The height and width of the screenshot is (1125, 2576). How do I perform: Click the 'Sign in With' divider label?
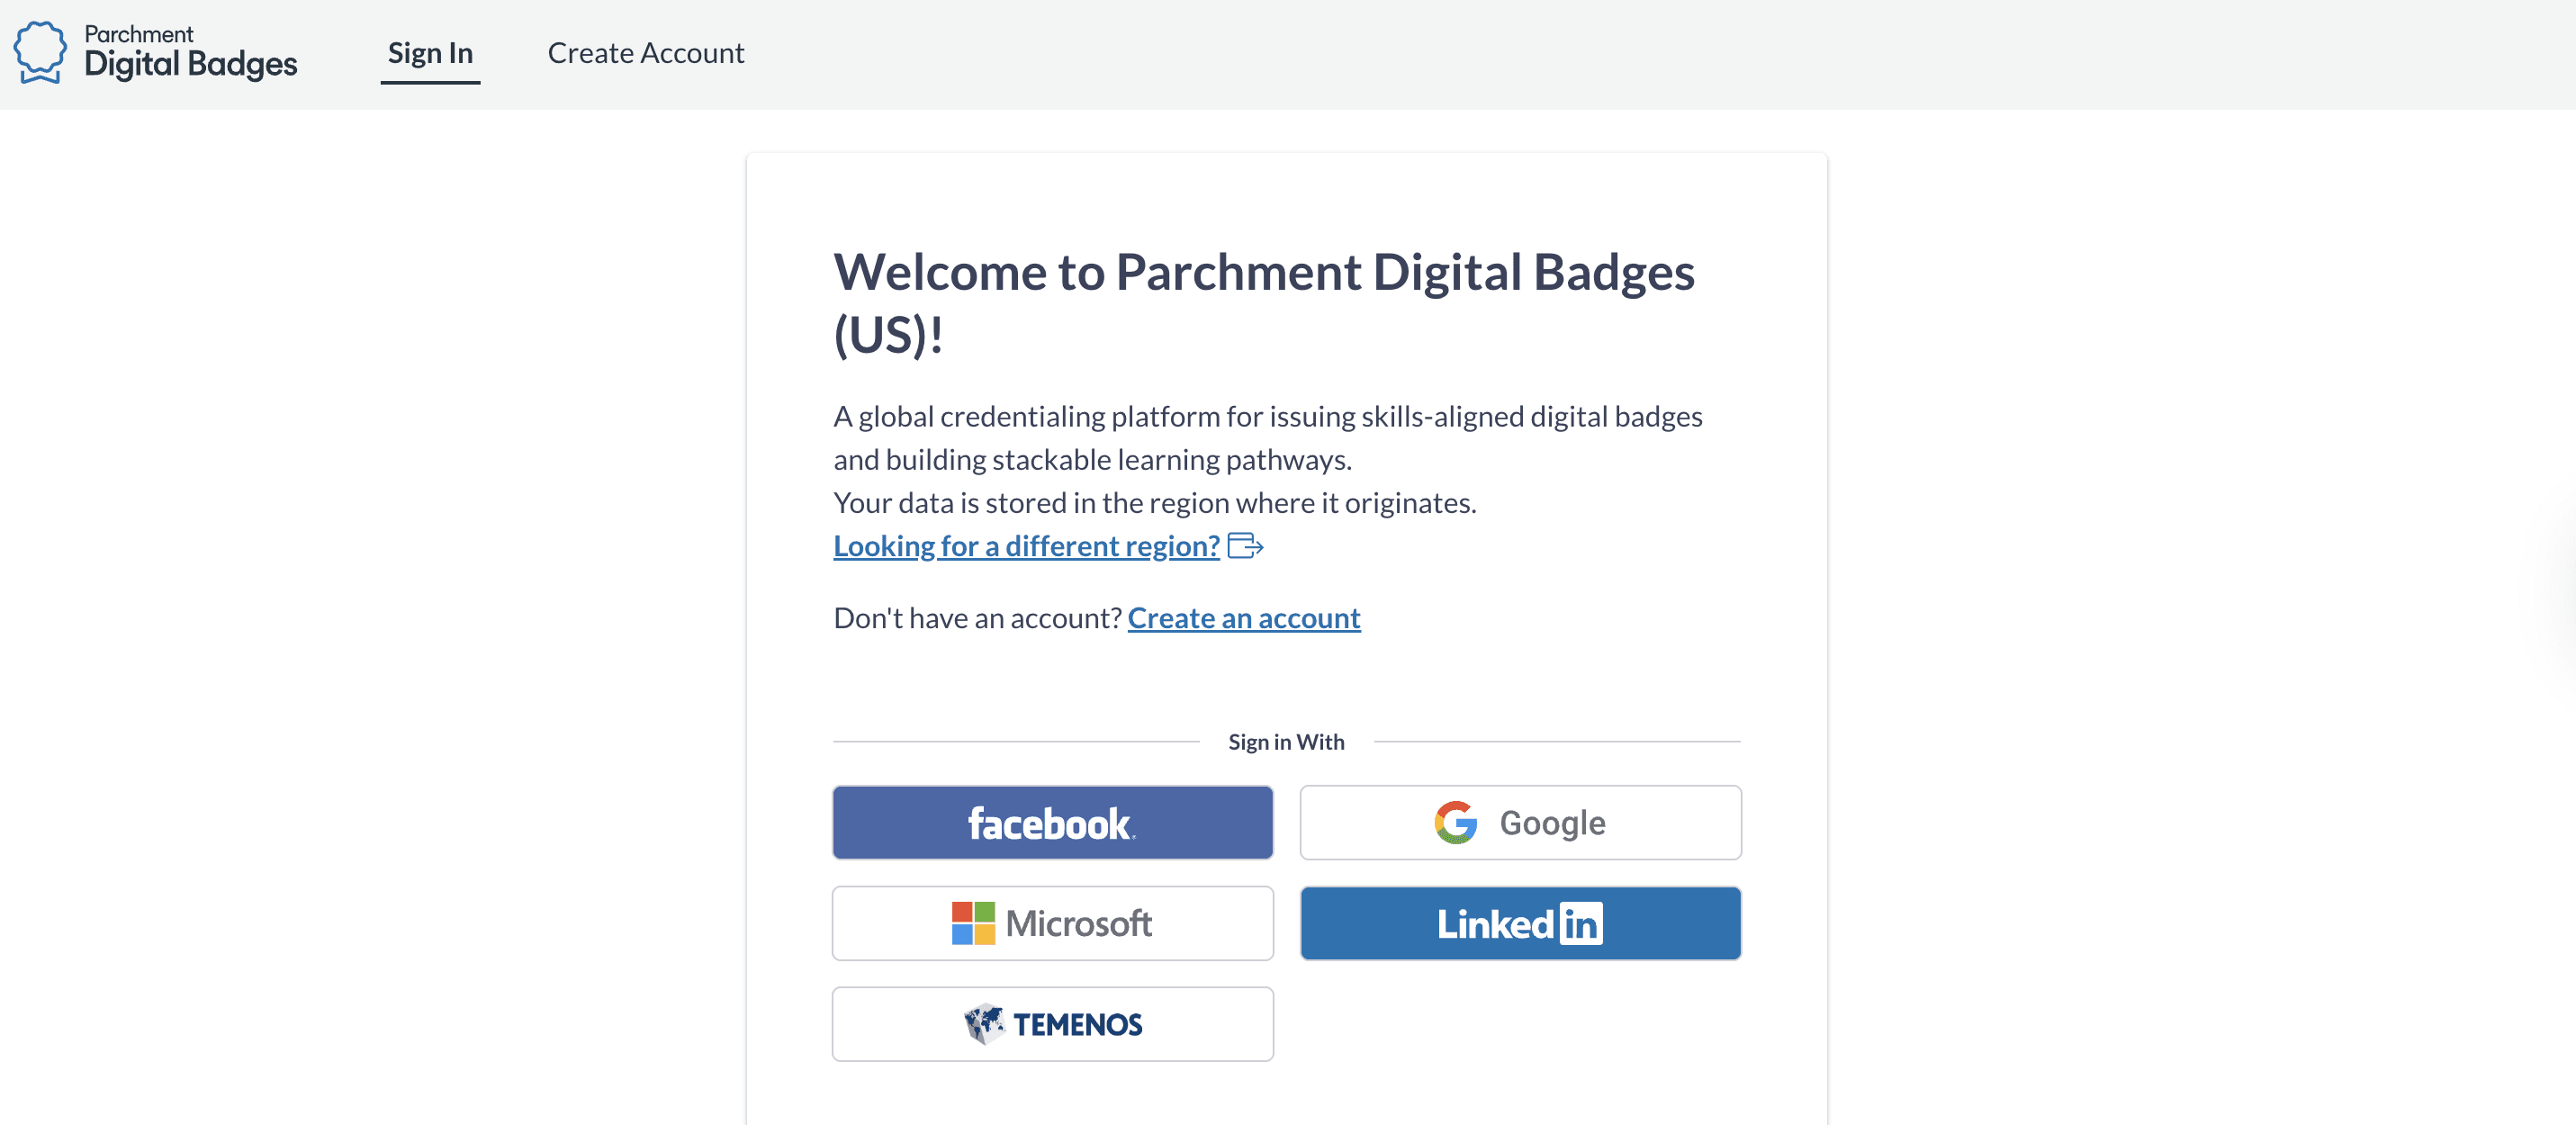pos(1287,742)
